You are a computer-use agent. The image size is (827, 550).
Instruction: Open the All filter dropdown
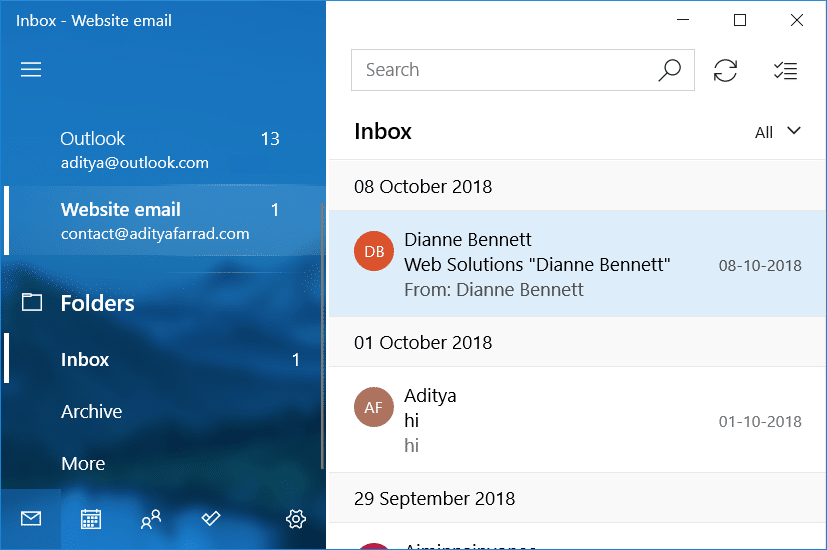(778, 132)
